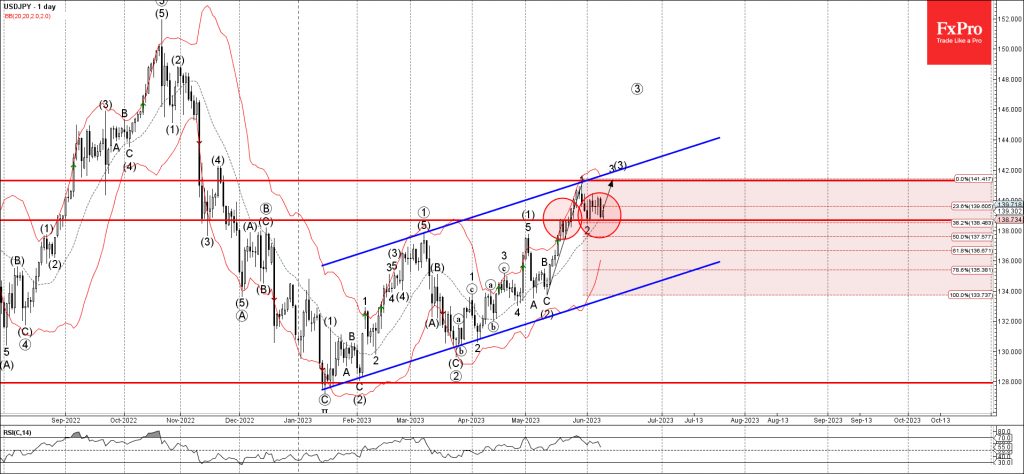Click the Nov-2022 date on time axis
1024x474 pixels.
pos(178,422)
